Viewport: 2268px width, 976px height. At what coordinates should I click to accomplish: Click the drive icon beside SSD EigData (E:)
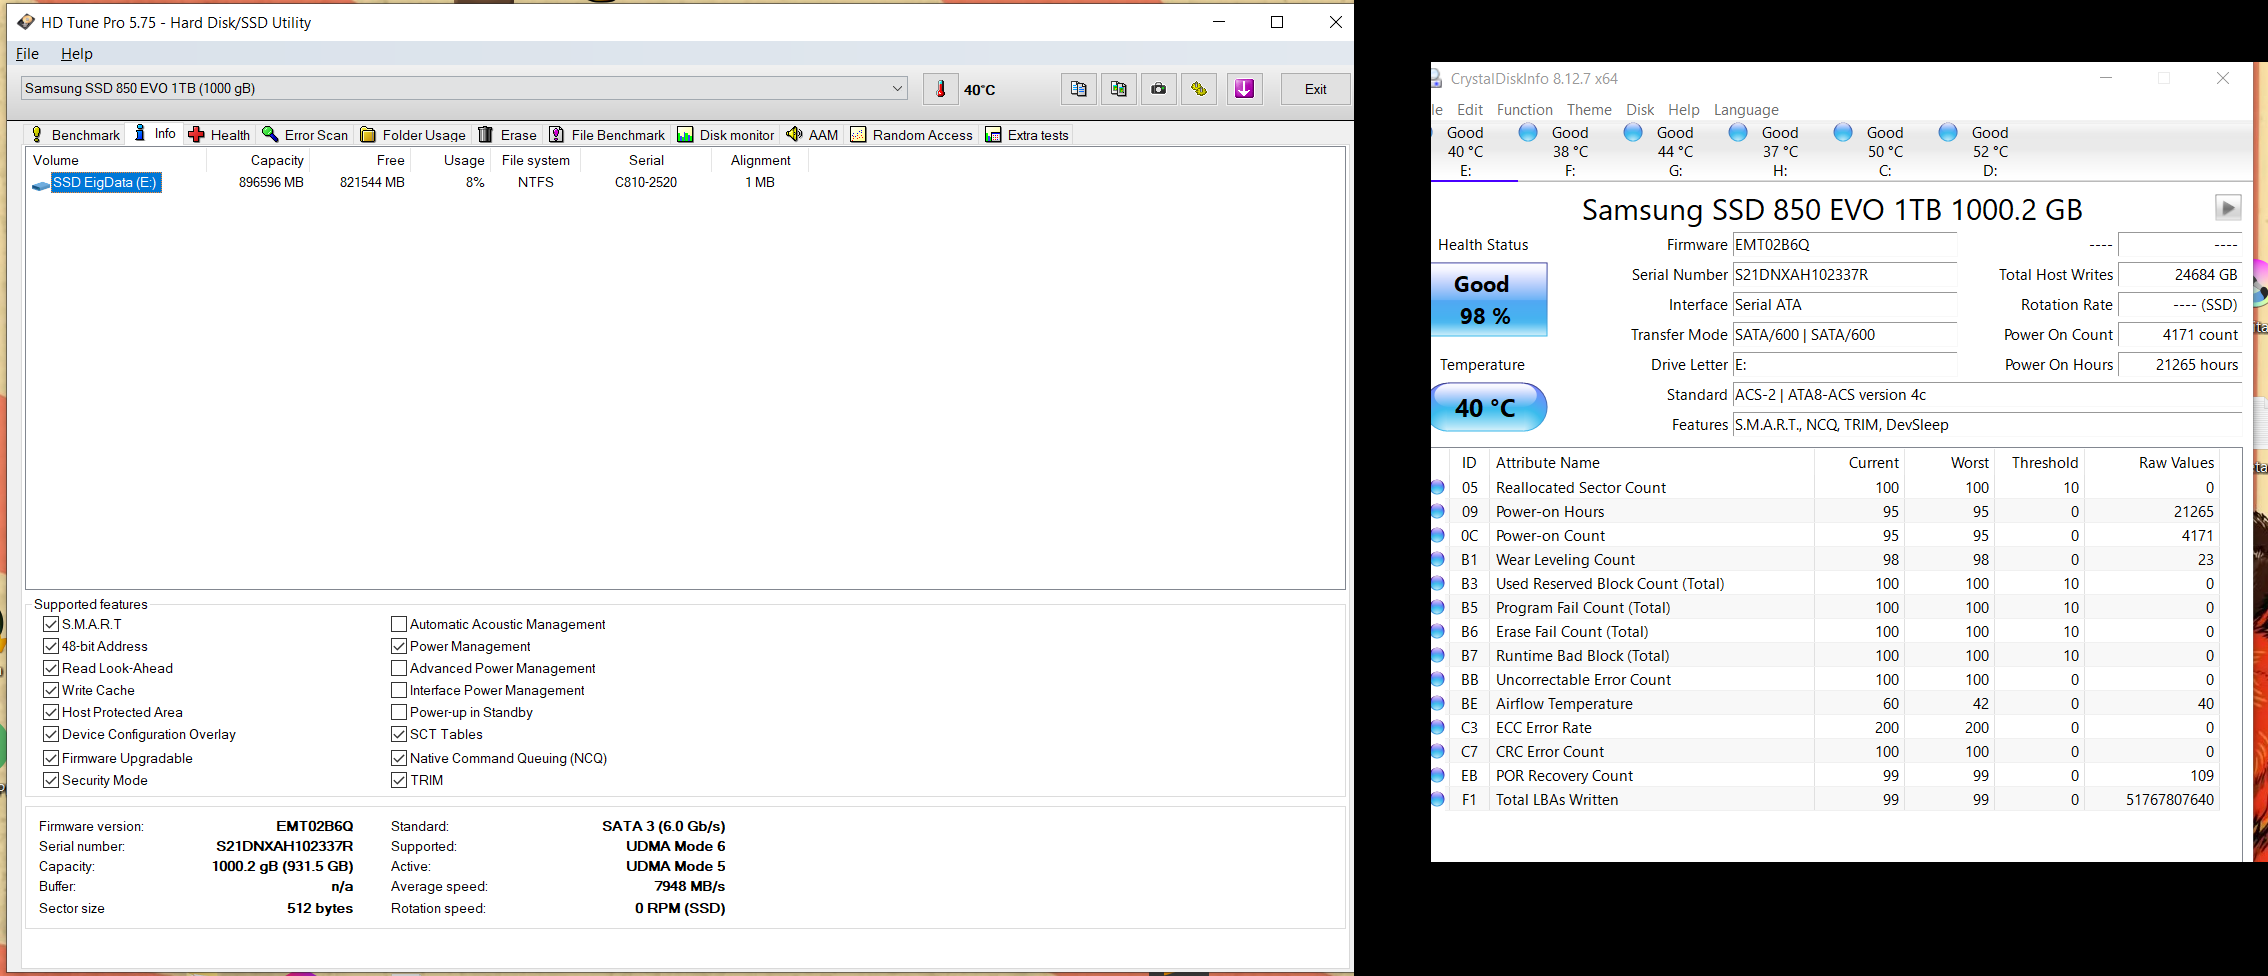point(41,184)
